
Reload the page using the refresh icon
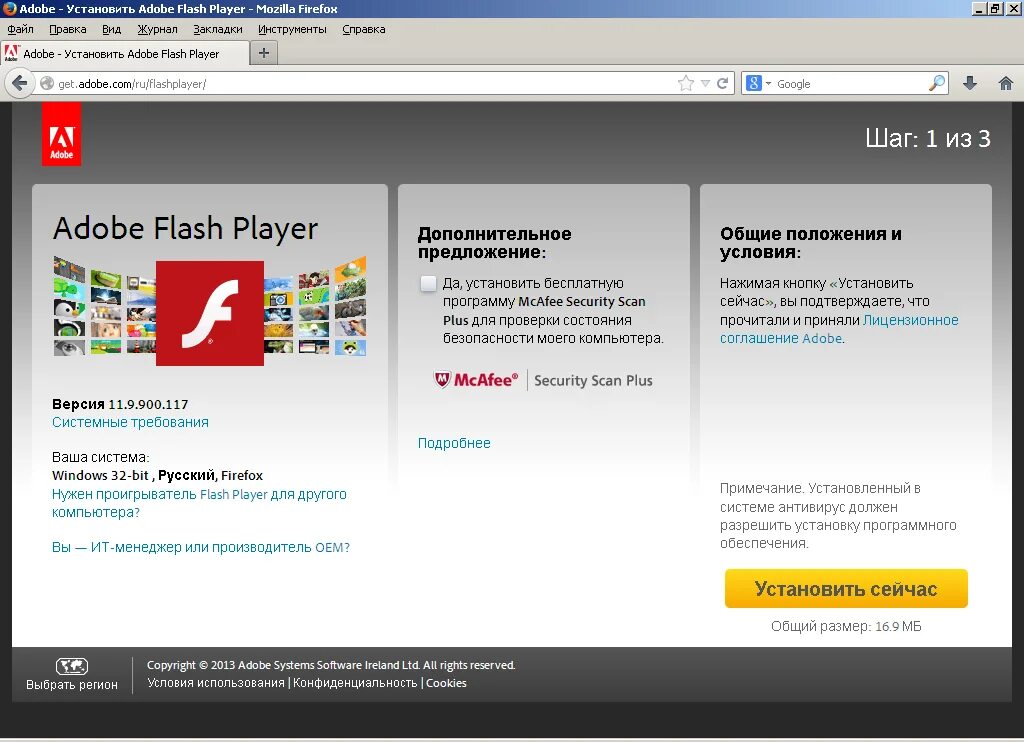pyautogui.click(x=722, y=84)
